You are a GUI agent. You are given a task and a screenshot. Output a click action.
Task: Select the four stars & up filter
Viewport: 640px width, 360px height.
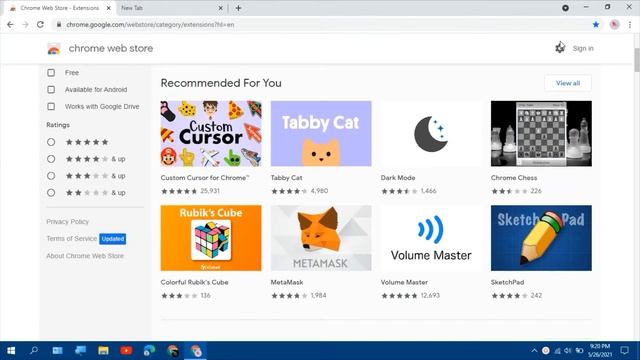click(x=51, y=159)
